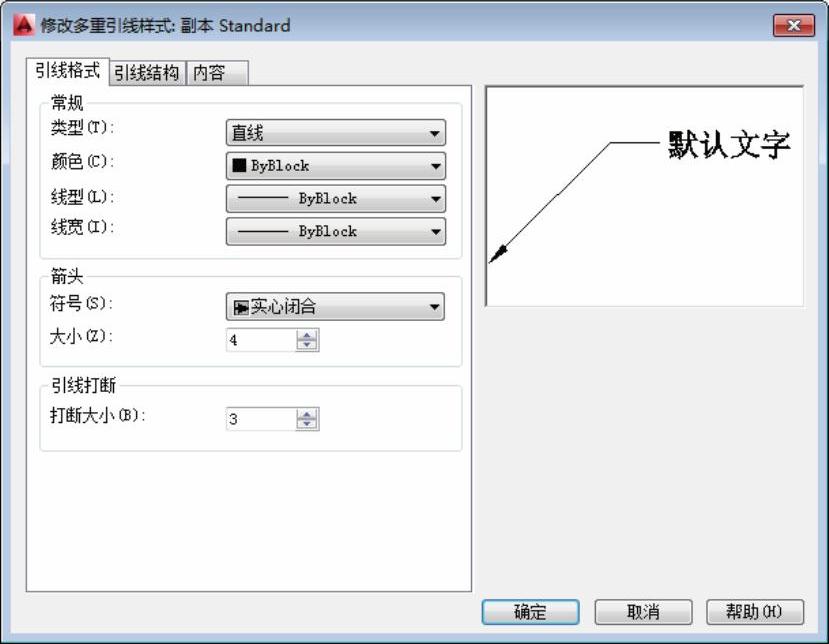Click the black color swatch in 颜色 field
Screen dimensions: 829x644
pyautogui.click(x=240, y=166)
